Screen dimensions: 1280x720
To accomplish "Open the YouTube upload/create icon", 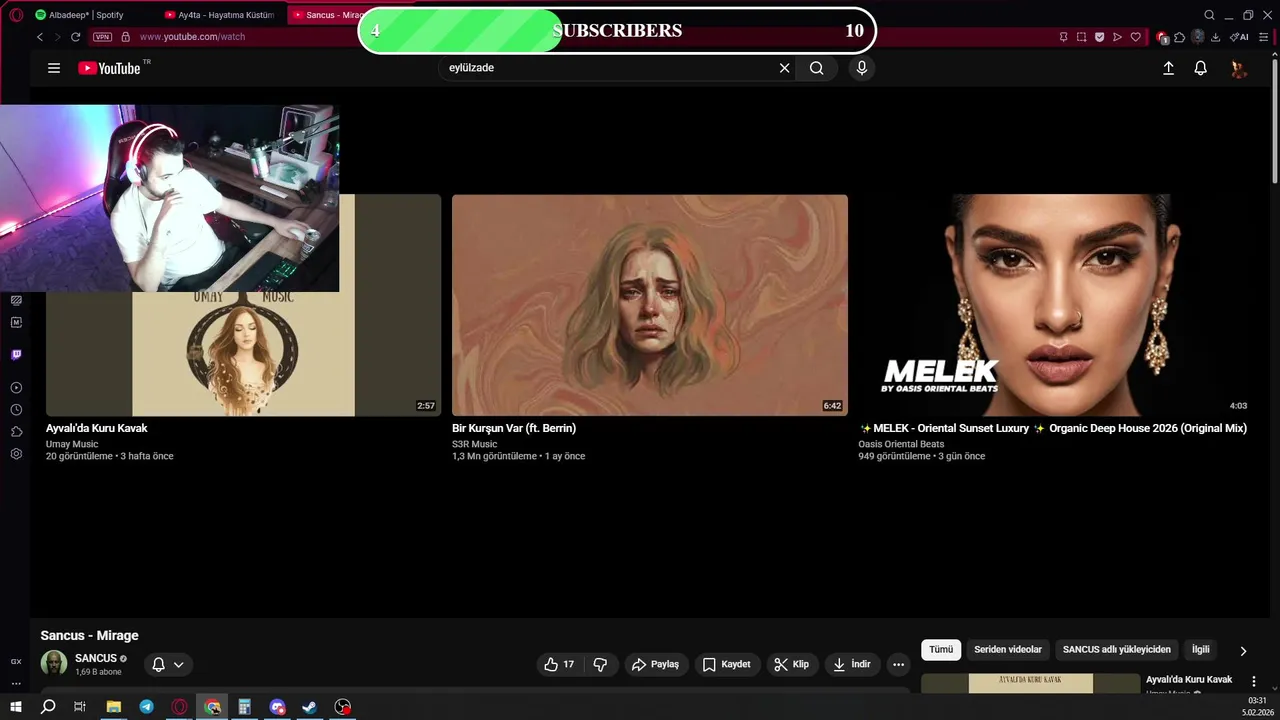I will 1168,68.
